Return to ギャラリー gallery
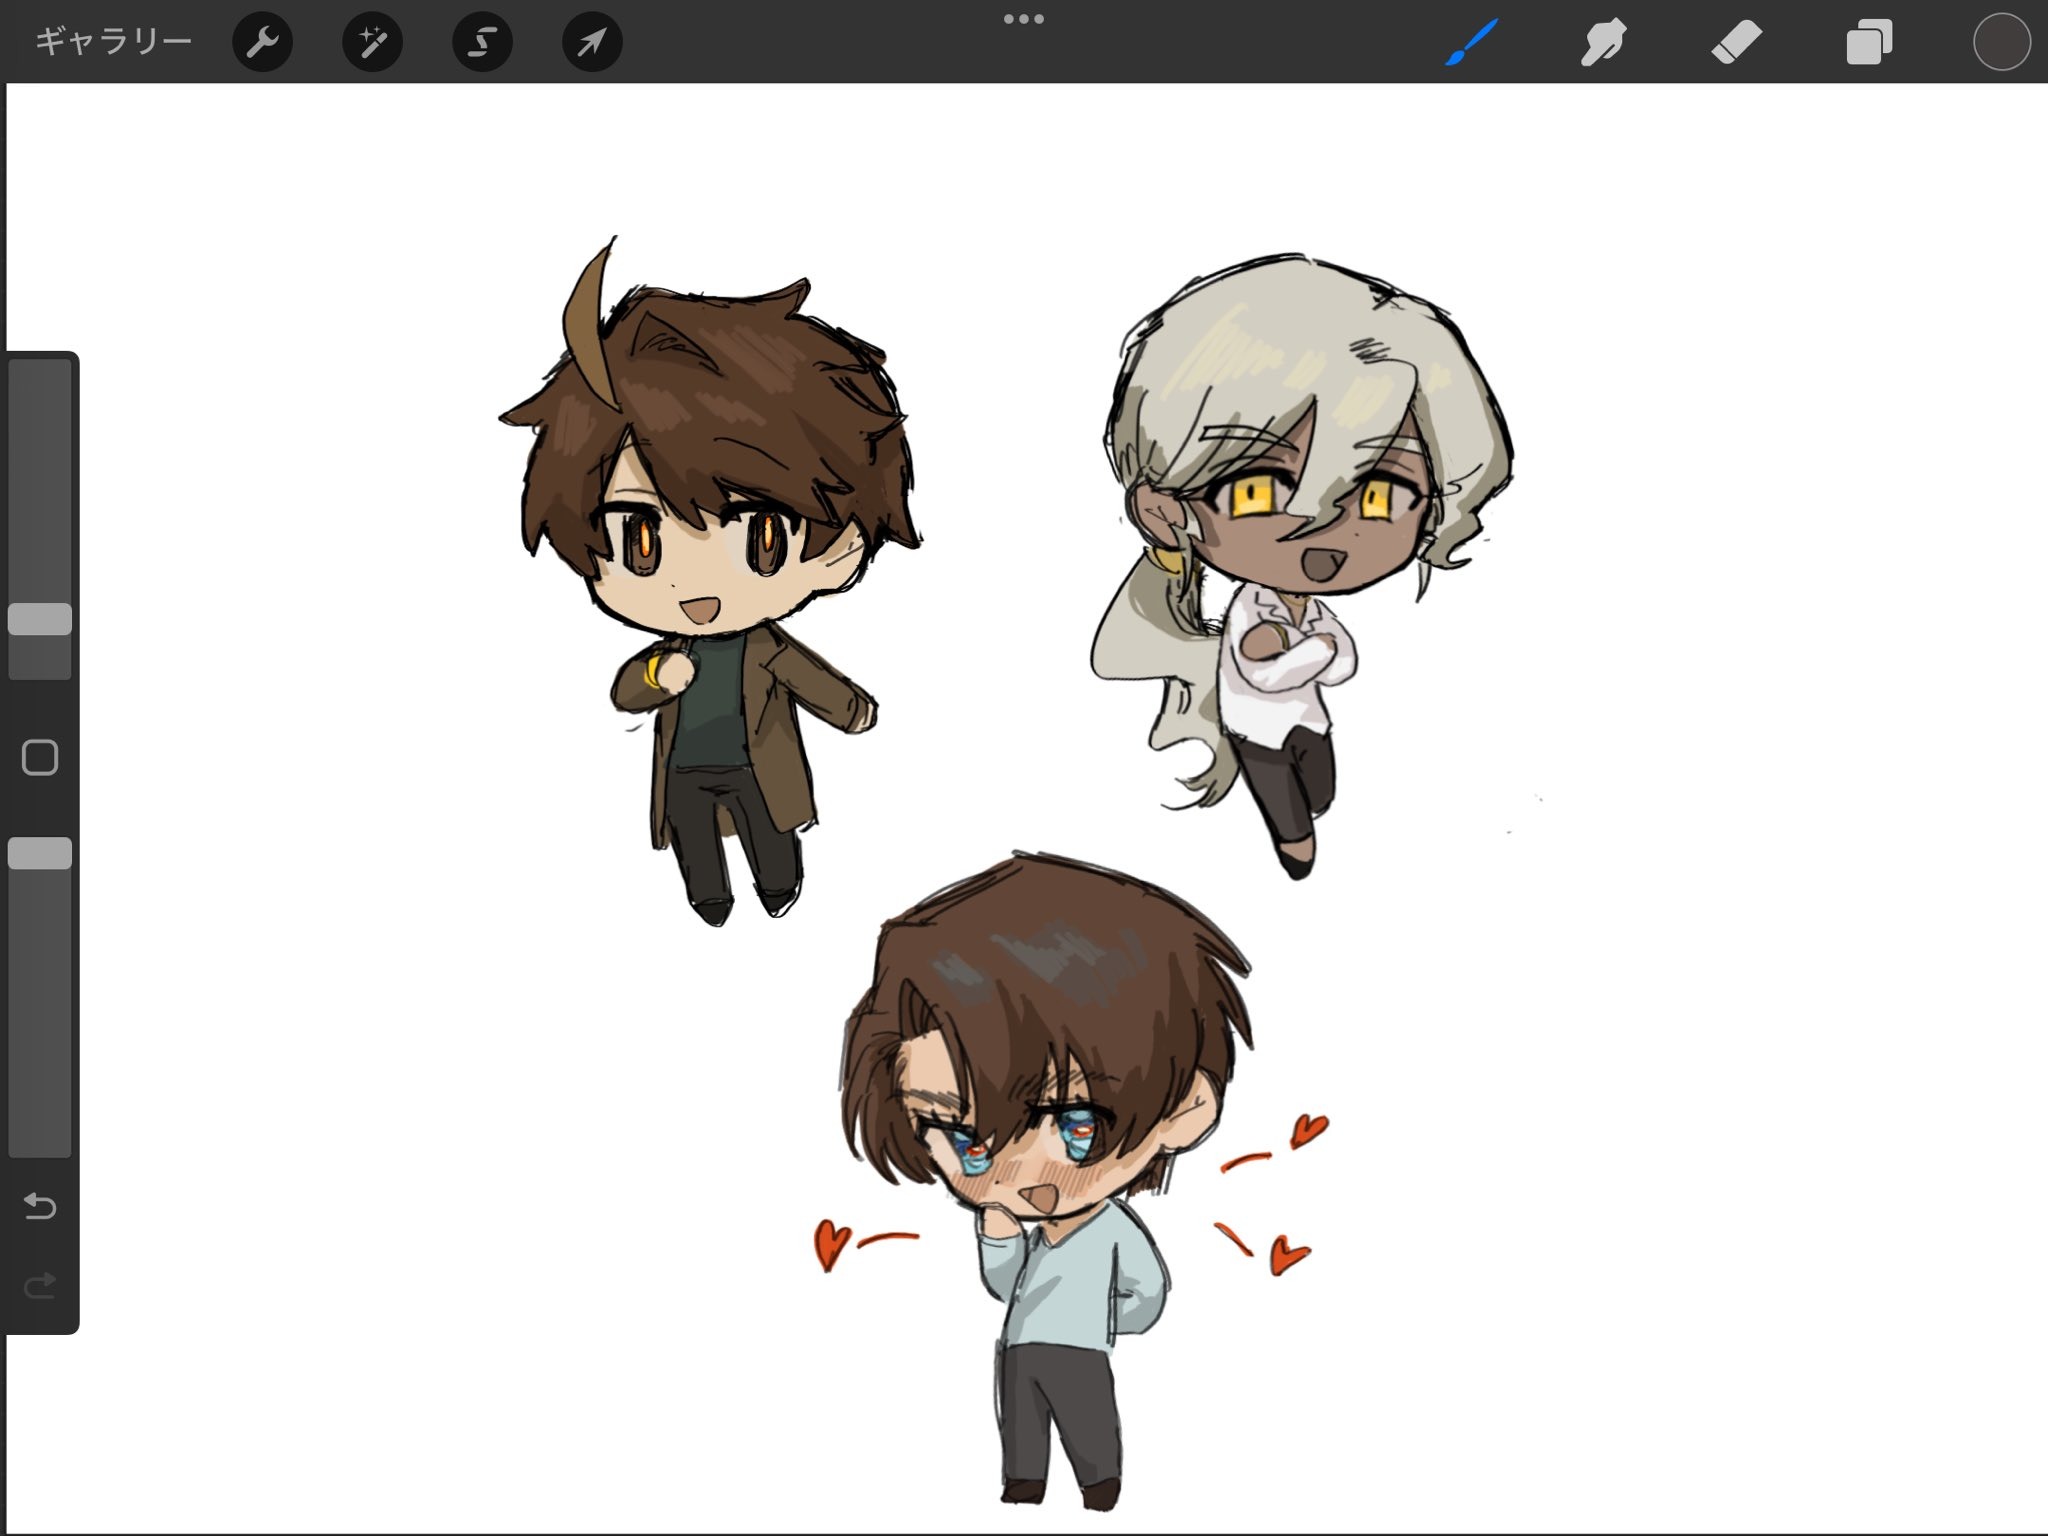 pos(113,42)
